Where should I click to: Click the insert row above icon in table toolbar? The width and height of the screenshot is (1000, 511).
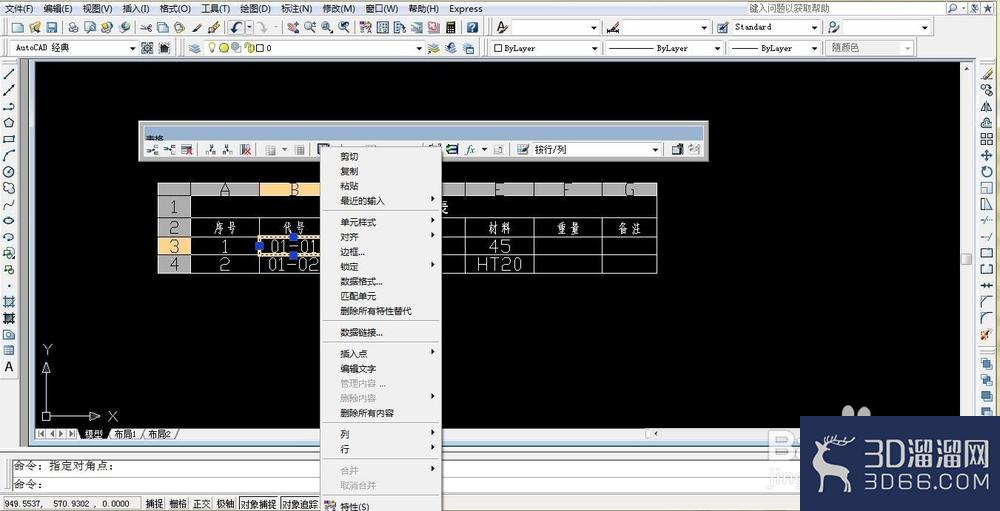tap(153, 149)
